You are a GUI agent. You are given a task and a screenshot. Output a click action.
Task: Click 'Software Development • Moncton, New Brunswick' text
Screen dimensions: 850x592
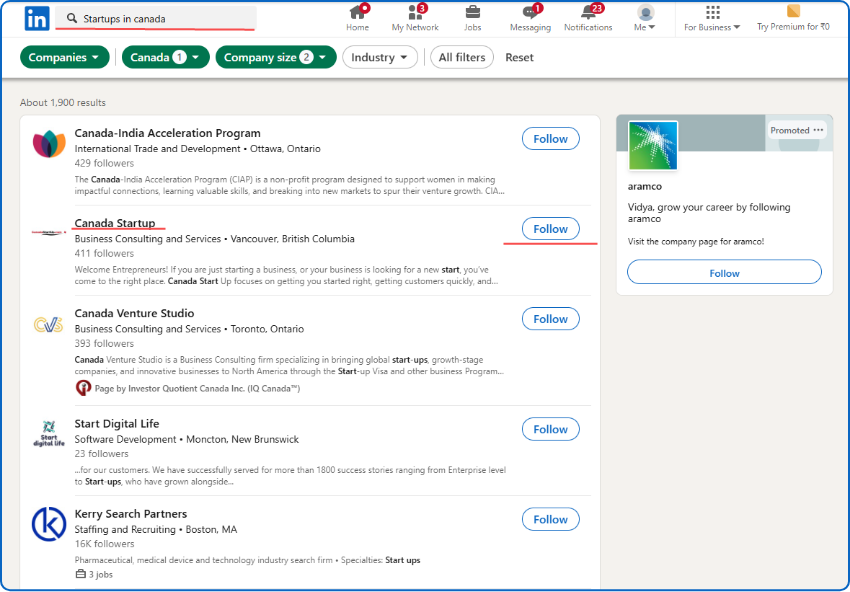186,439
